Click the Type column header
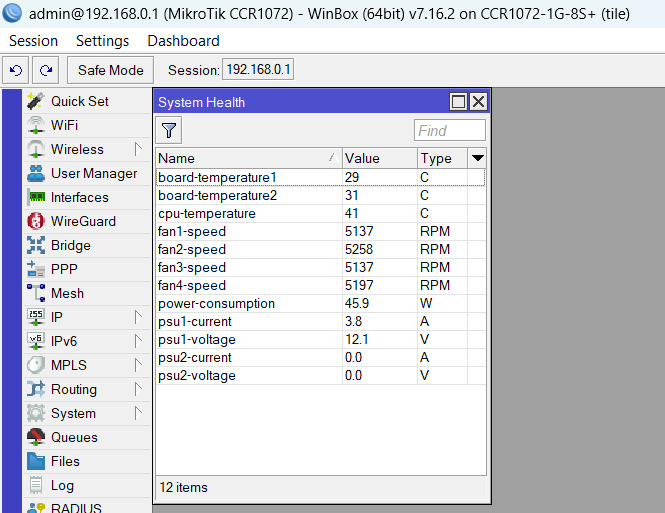Image resolution: width=665 pixels, height=513 pixels. click(x=442, y=158)
